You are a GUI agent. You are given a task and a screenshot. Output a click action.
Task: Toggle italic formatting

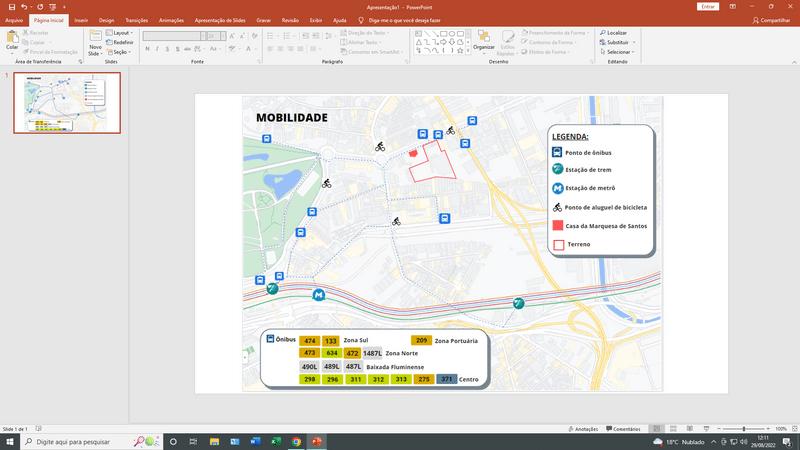tap(157, 49)
